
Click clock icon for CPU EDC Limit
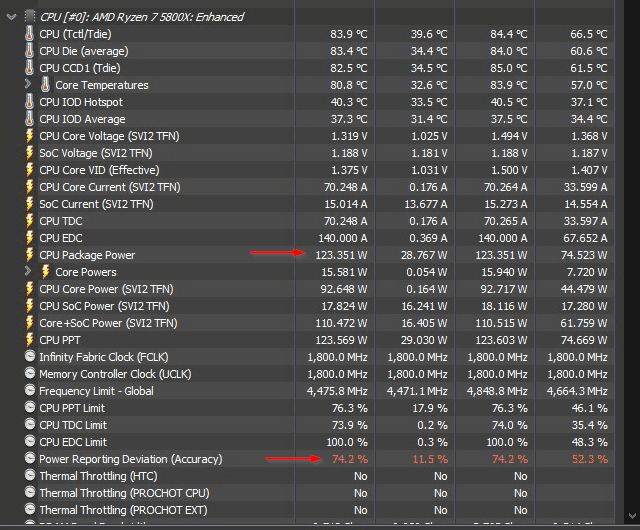[x=30, y=441]
